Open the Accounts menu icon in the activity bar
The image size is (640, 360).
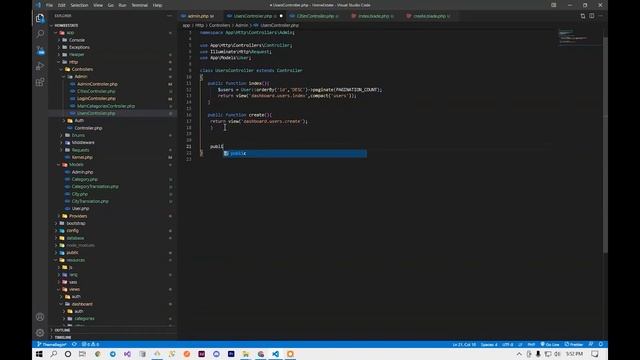tap(40, 317)
